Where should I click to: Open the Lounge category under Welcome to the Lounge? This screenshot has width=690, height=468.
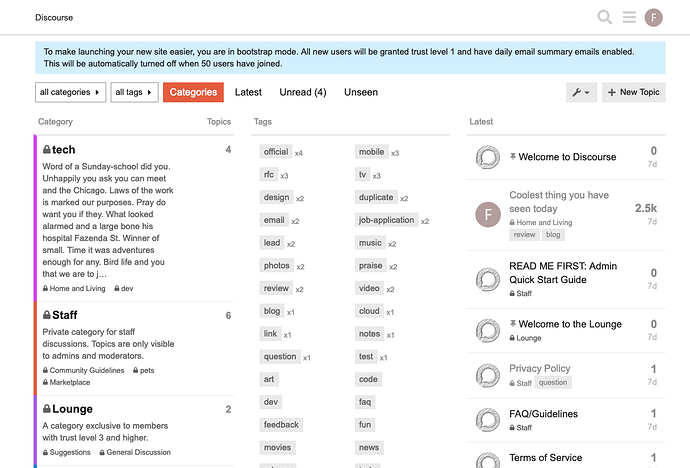click(525, 338)
